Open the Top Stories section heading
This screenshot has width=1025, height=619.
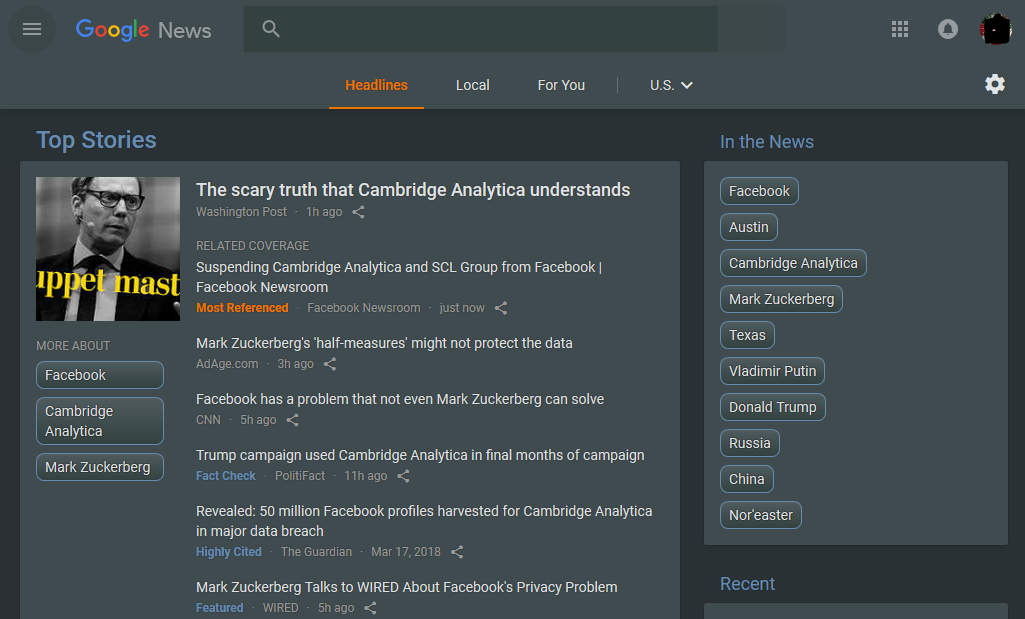click(x=96, y=140)
